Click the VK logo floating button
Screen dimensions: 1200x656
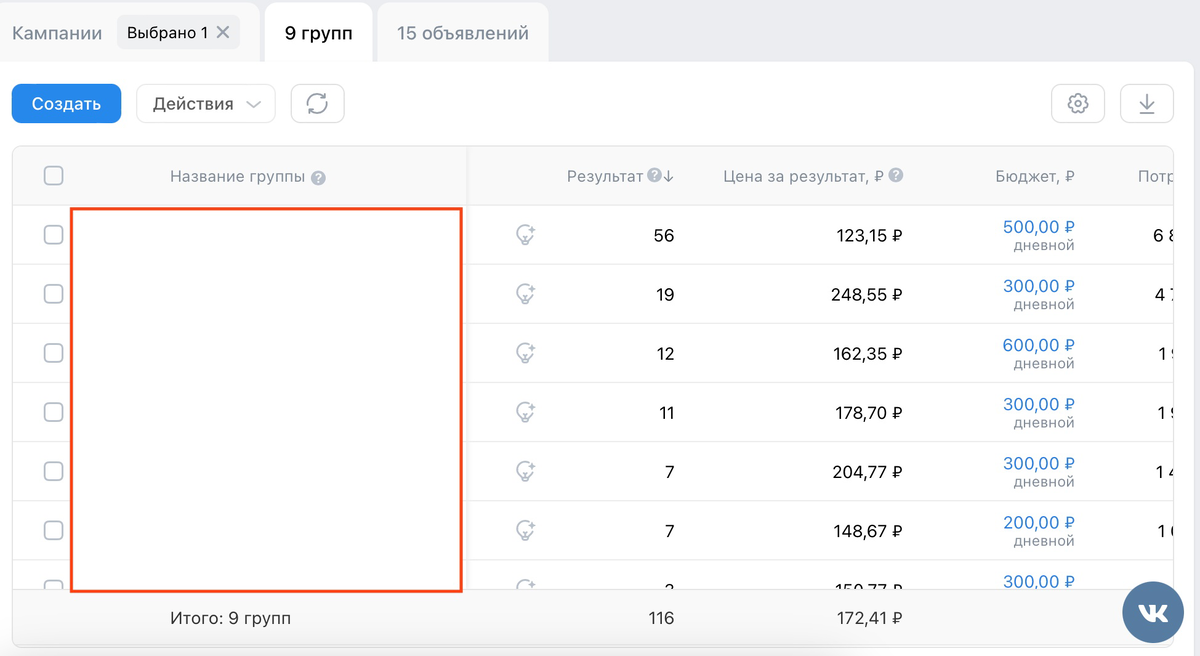1152,613
